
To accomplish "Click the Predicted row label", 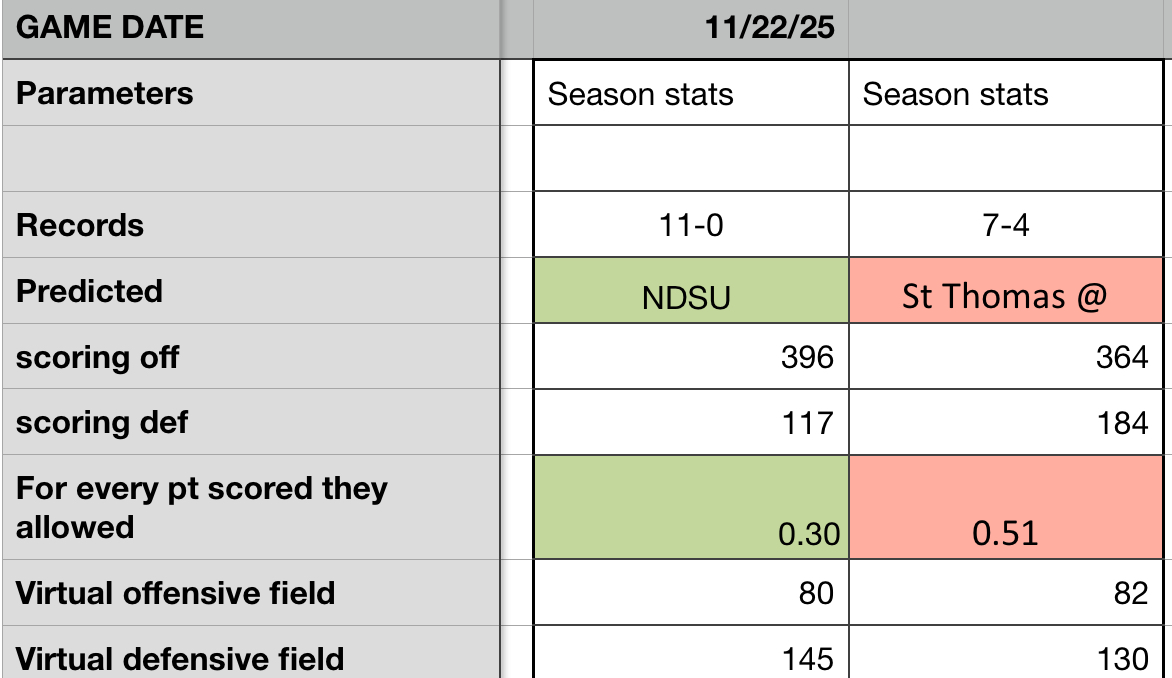I will [250, 291].
